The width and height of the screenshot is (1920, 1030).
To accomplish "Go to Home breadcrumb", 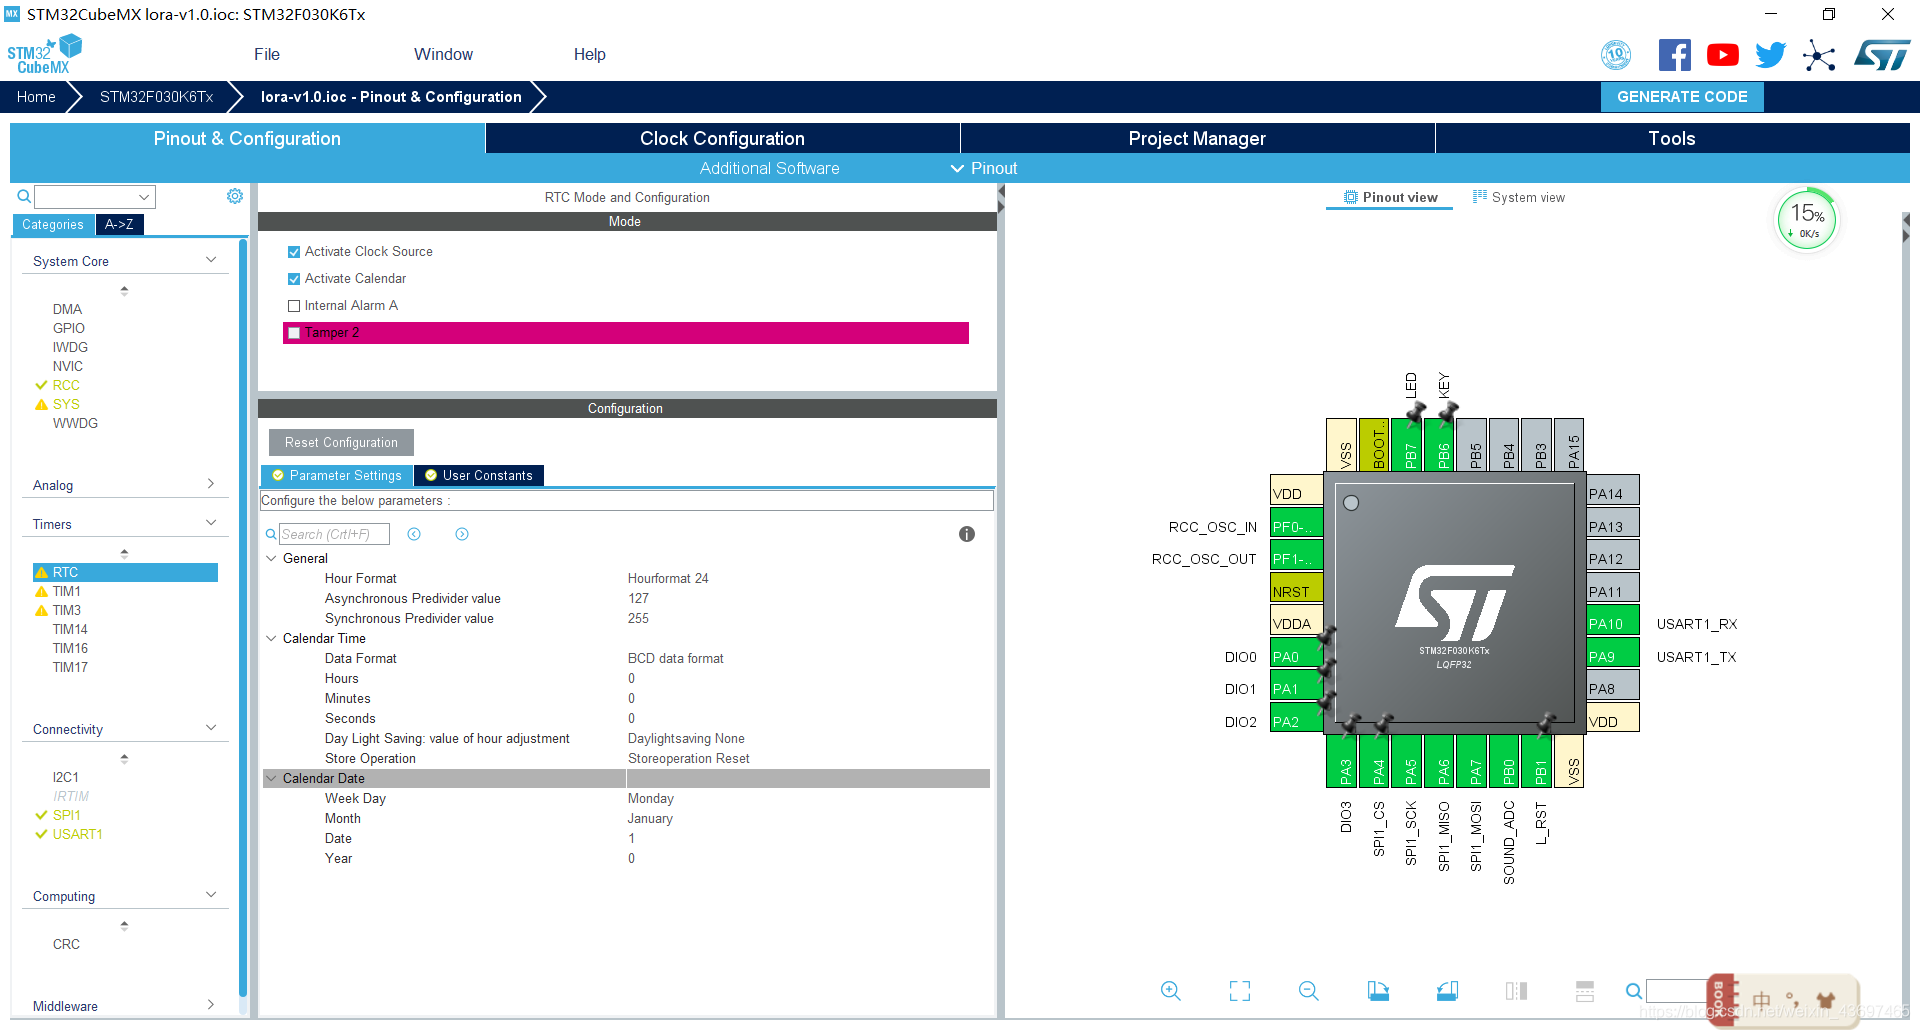I will pyautogui.click(x=36, y=97).
